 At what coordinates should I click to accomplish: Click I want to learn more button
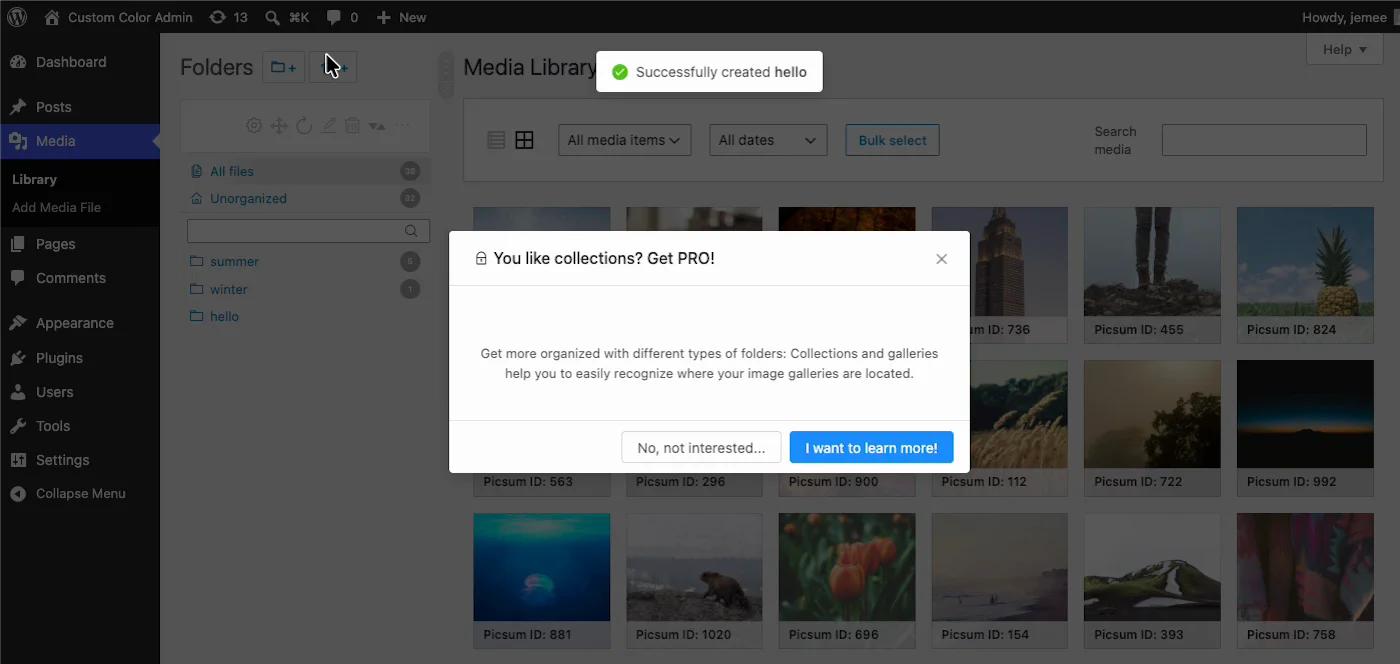point(872,448)
